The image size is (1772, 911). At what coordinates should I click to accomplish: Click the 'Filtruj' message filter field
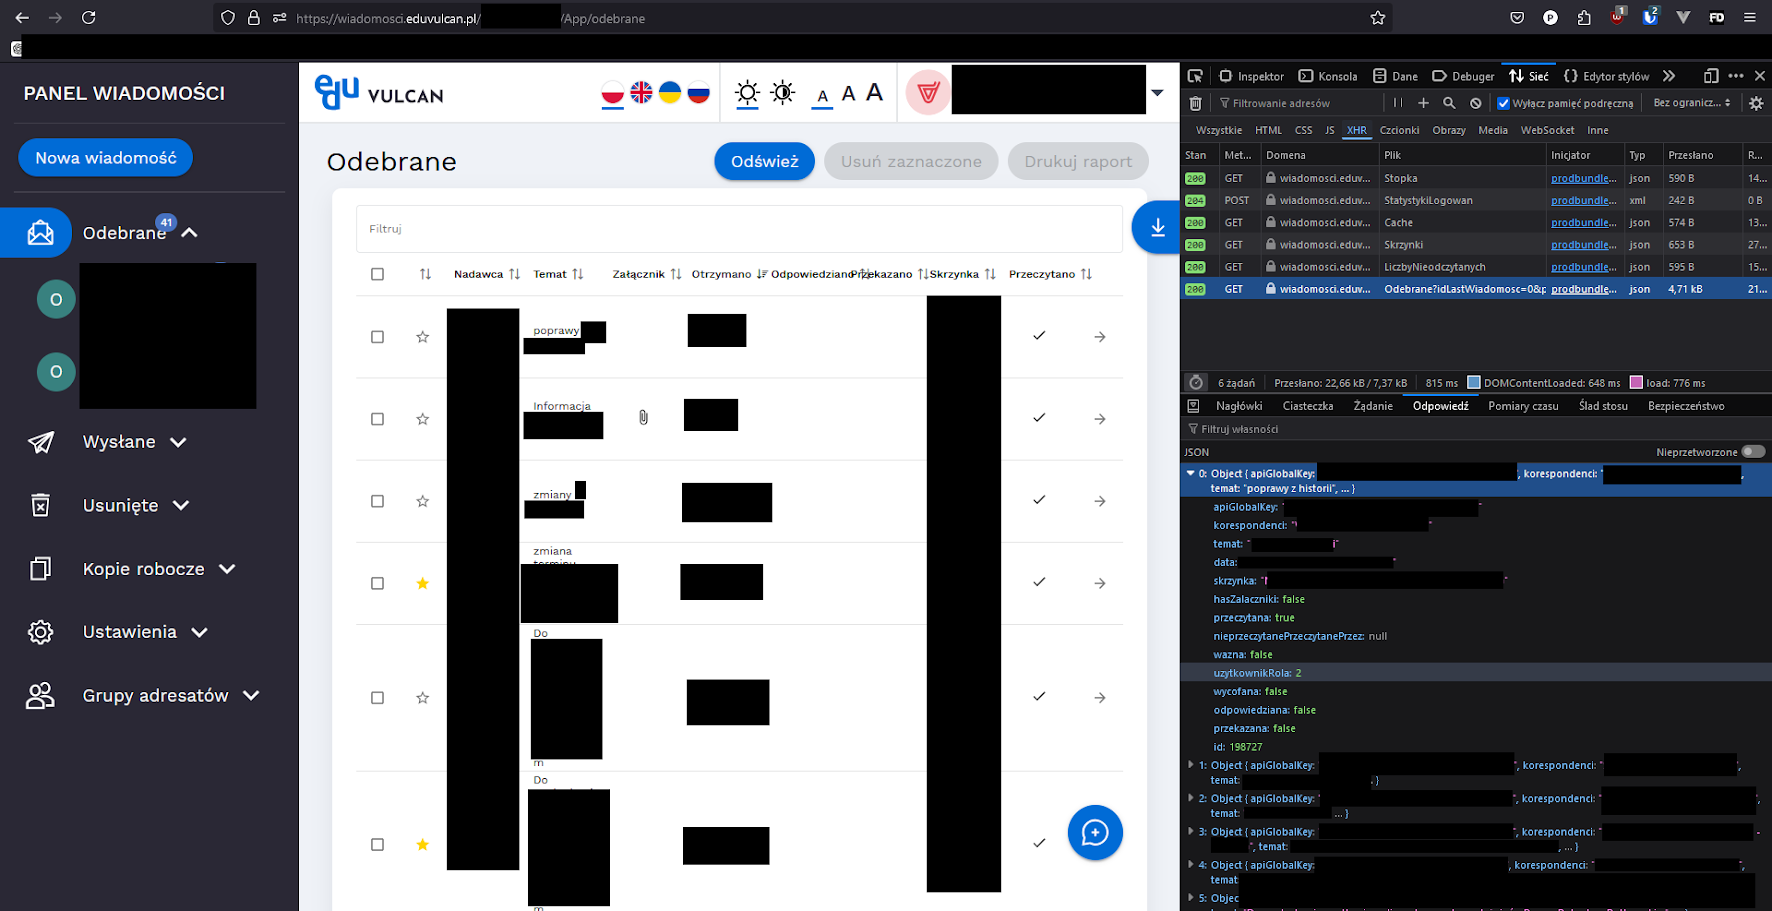[738, 229]
